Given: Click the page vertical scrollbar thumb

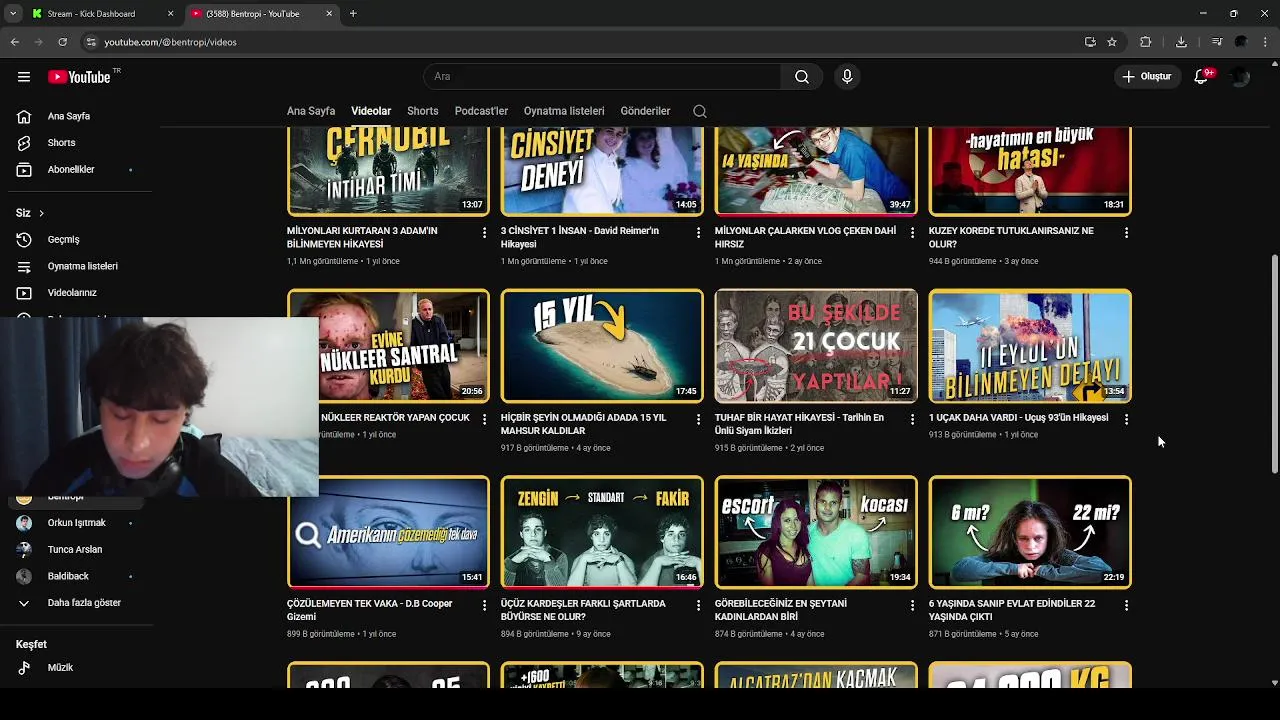Looking at the screenshot, I should tap(1274, 365).
